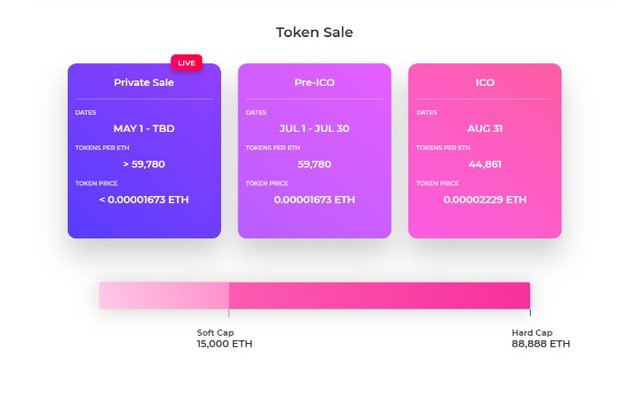Click the Hard Cap 88,888 ETH label
The image size is (640, 401).
540,339
